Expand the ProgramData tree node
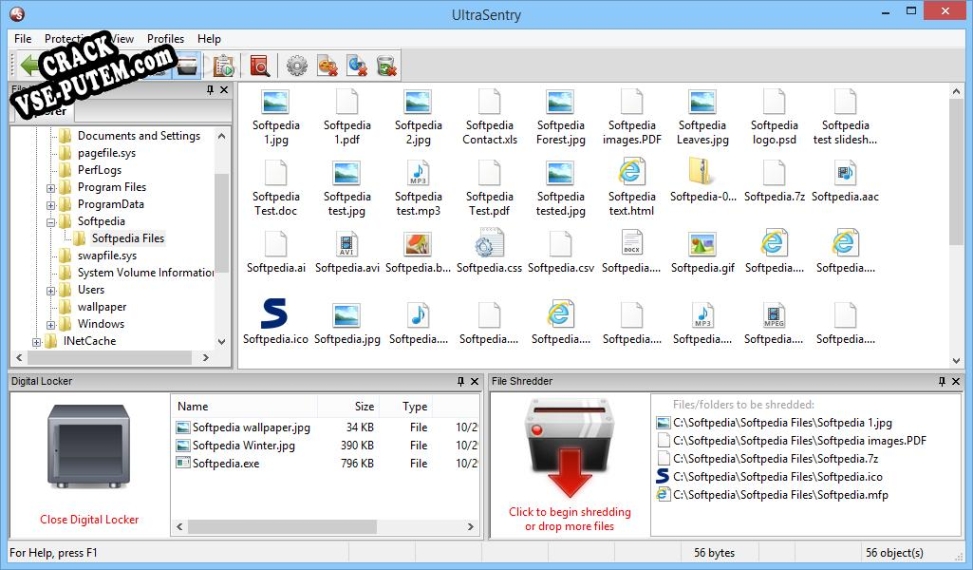The height and width of the screenshot is (570, 973). (51, 205)
